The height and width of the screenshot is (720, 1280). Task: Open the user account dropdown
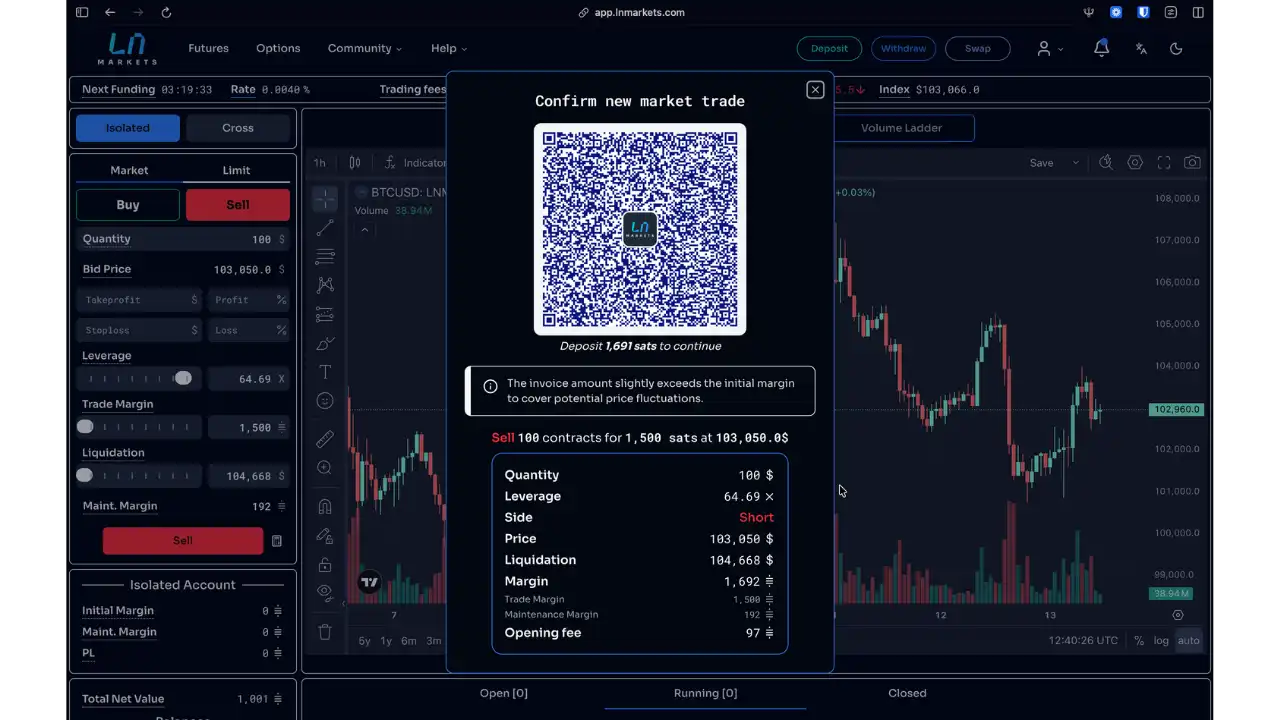pos(1049,48)
